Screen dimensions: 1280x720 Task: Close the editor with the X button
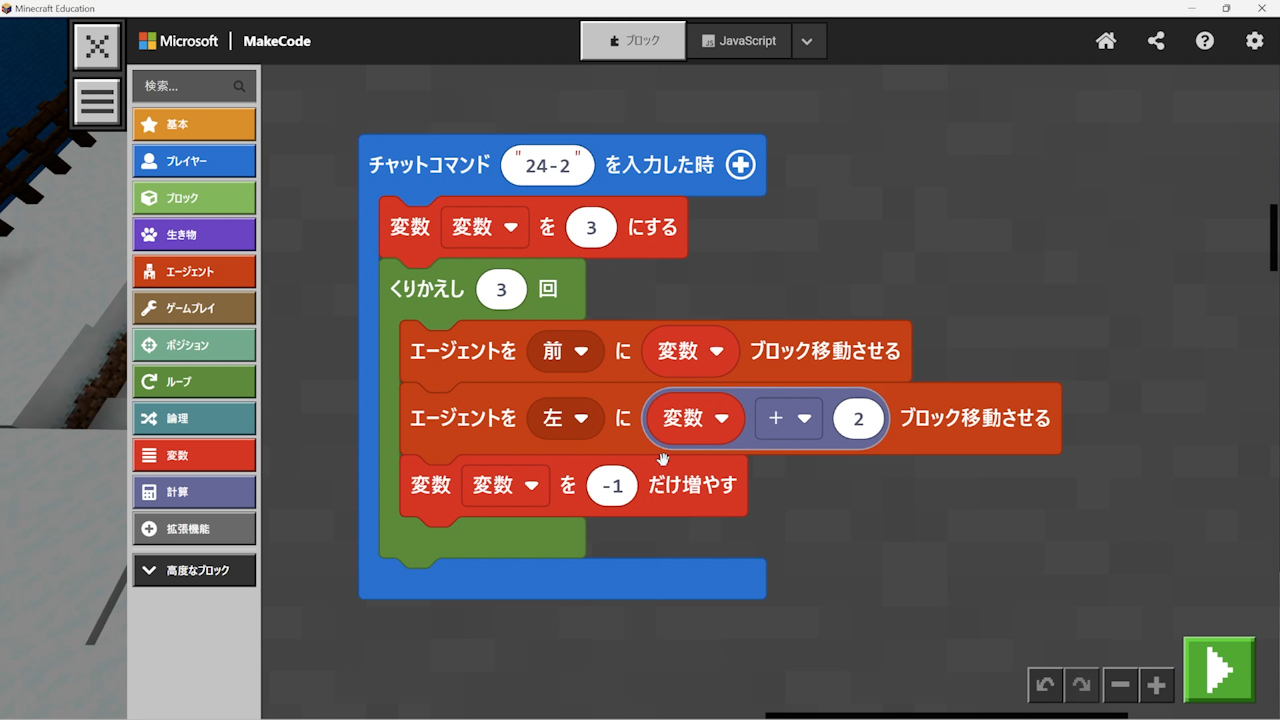(97, 46)
